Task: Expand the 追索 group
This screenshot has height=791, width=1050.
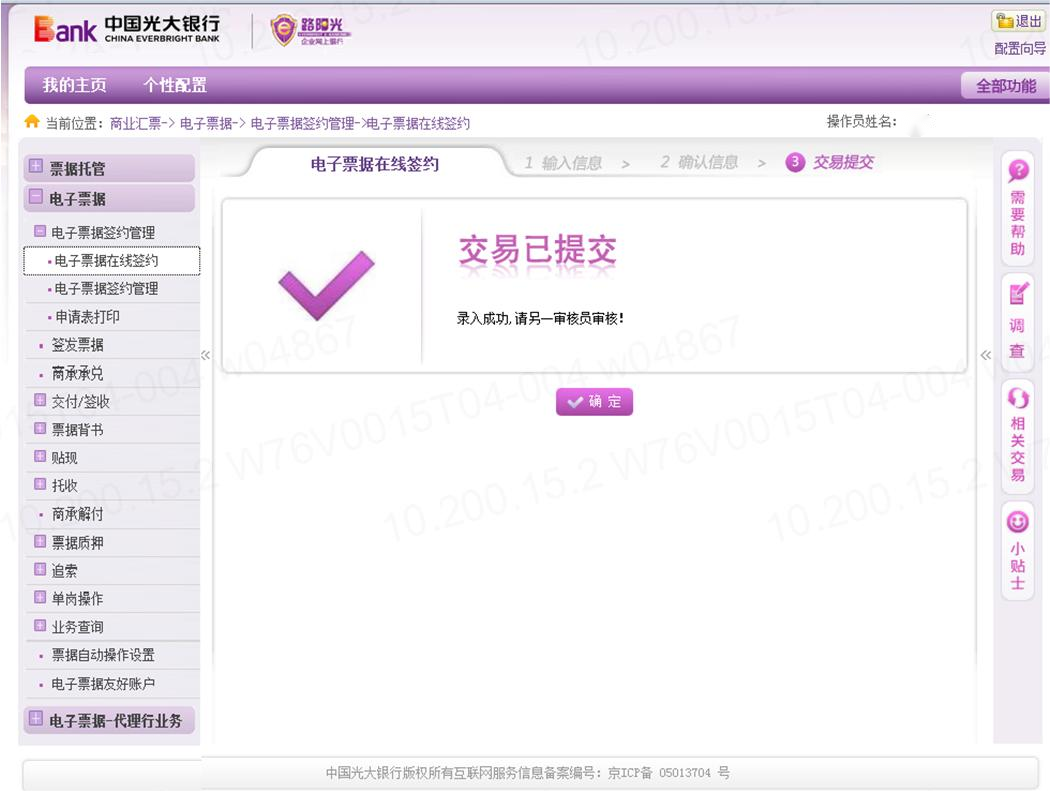Action: tap(40, 569)
